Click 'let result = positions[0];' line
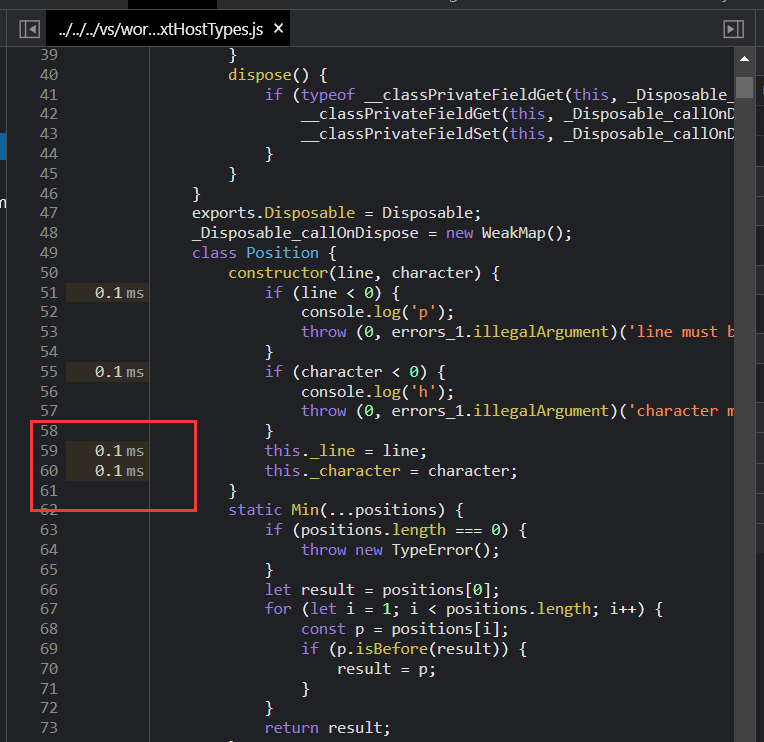This screenshot has height=742, width=764. [382, 590]
